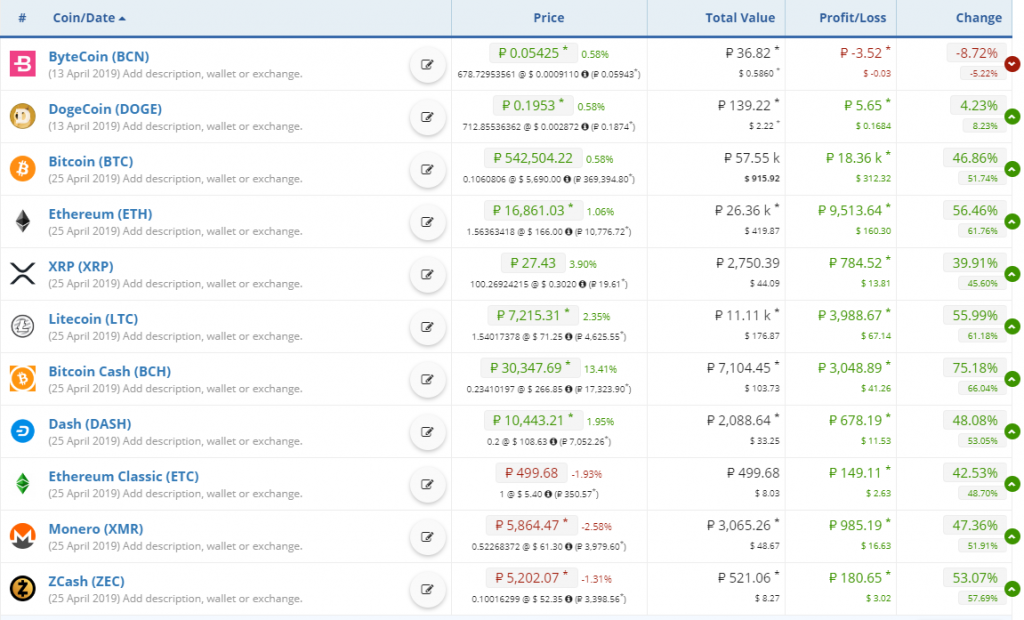Click the XRP logo icon
1024x620 pixels.
point(22,274)
